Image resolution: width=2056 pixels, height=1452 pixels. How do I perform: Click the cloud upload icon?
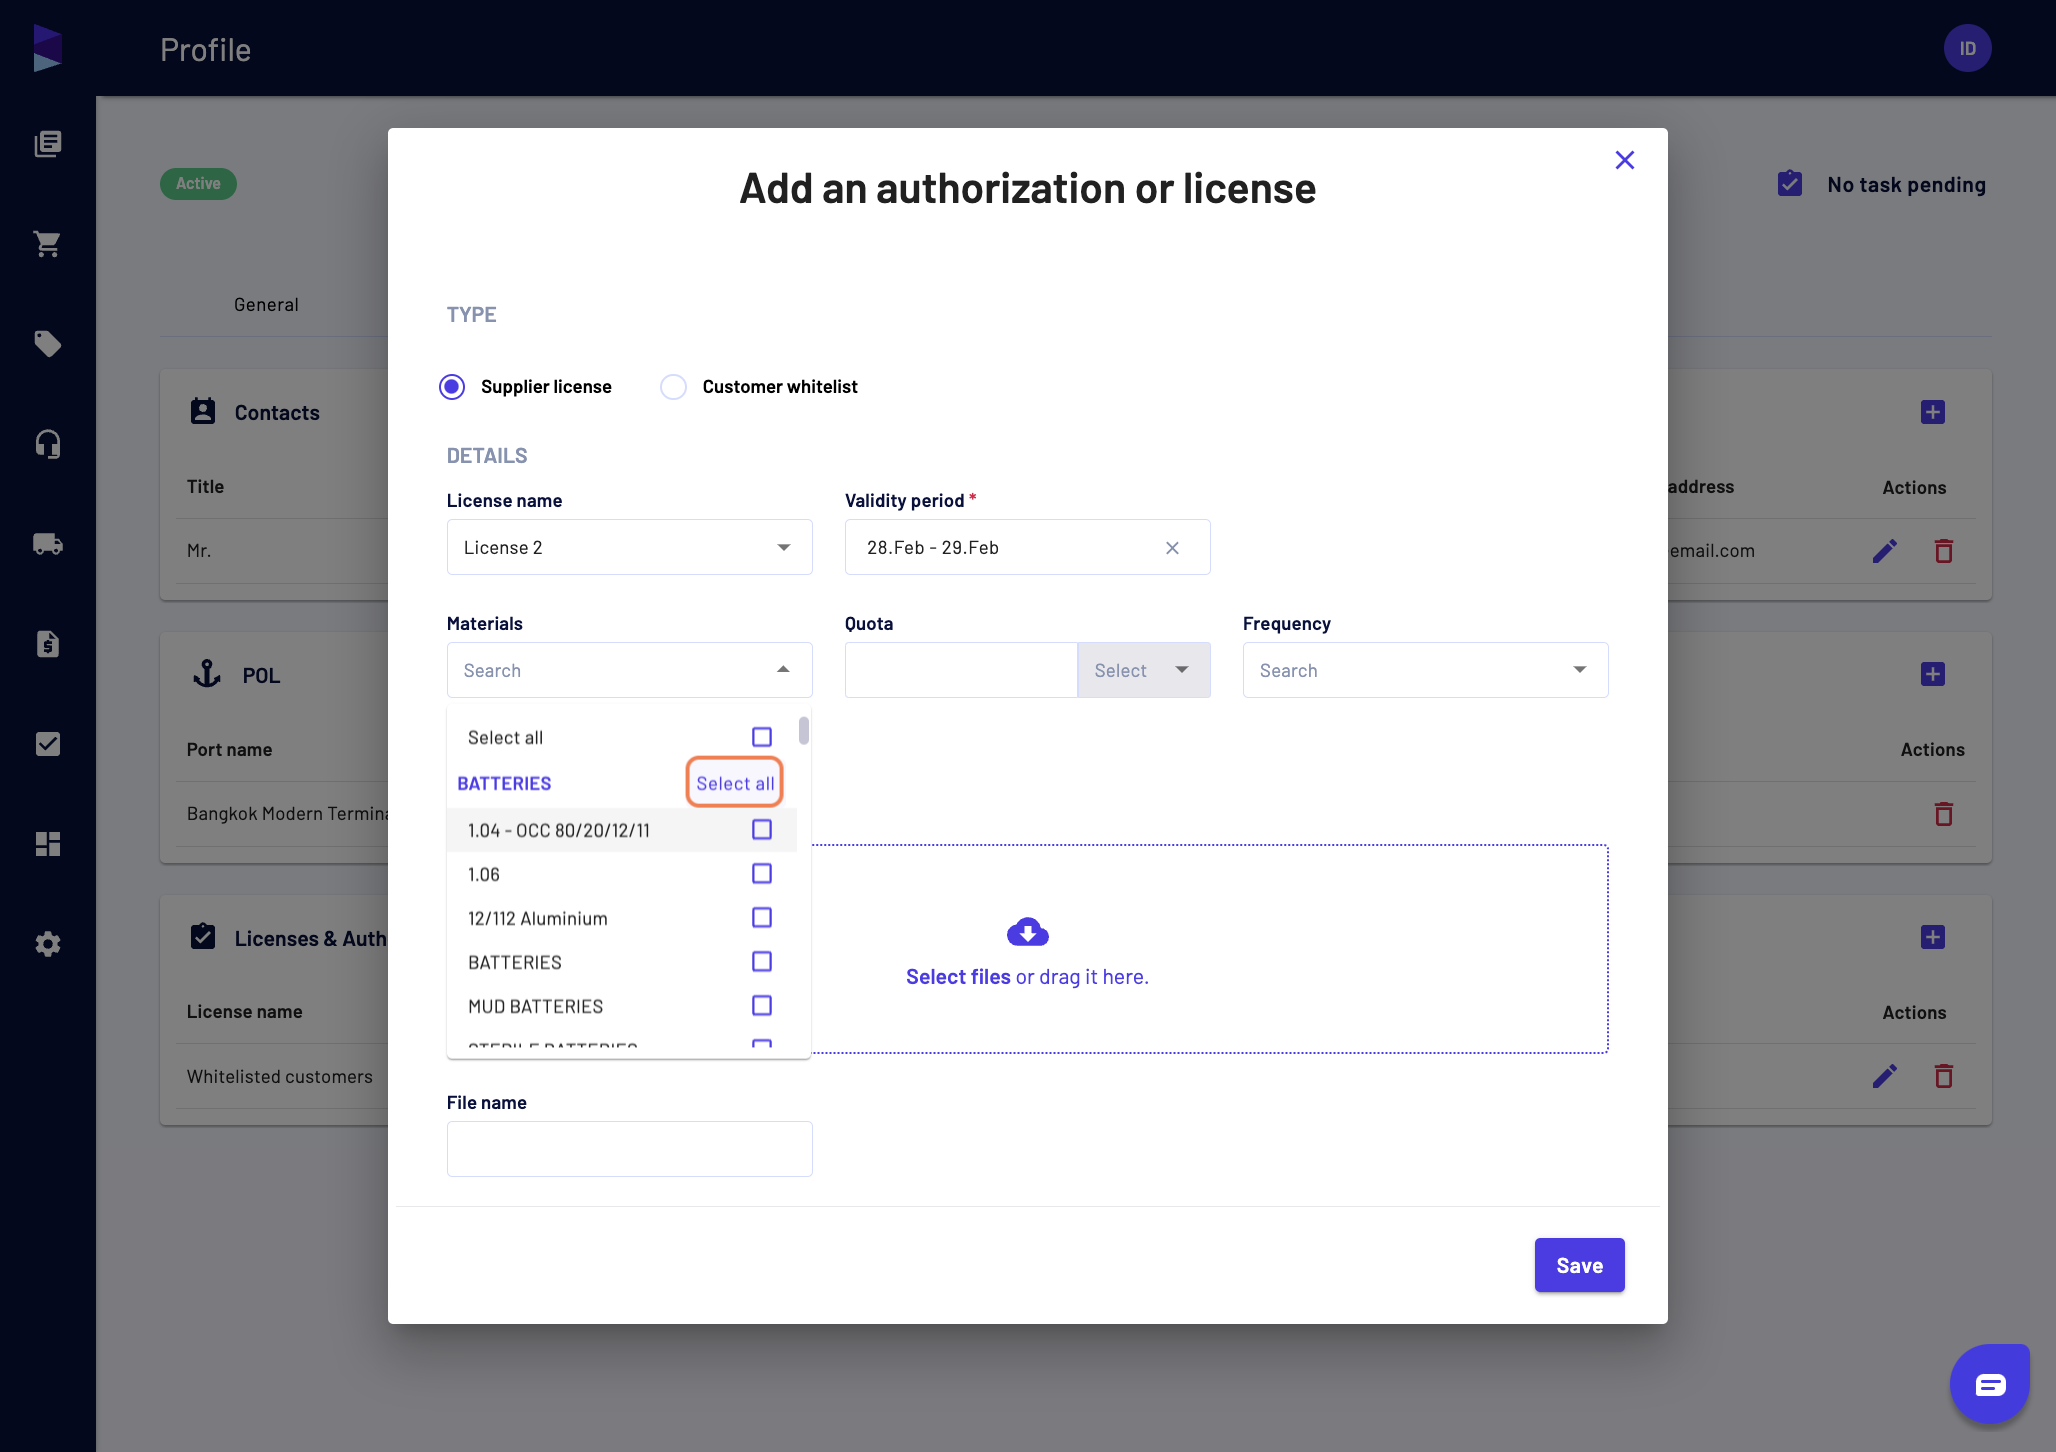pyautogui.click(x=1027, y=932)
